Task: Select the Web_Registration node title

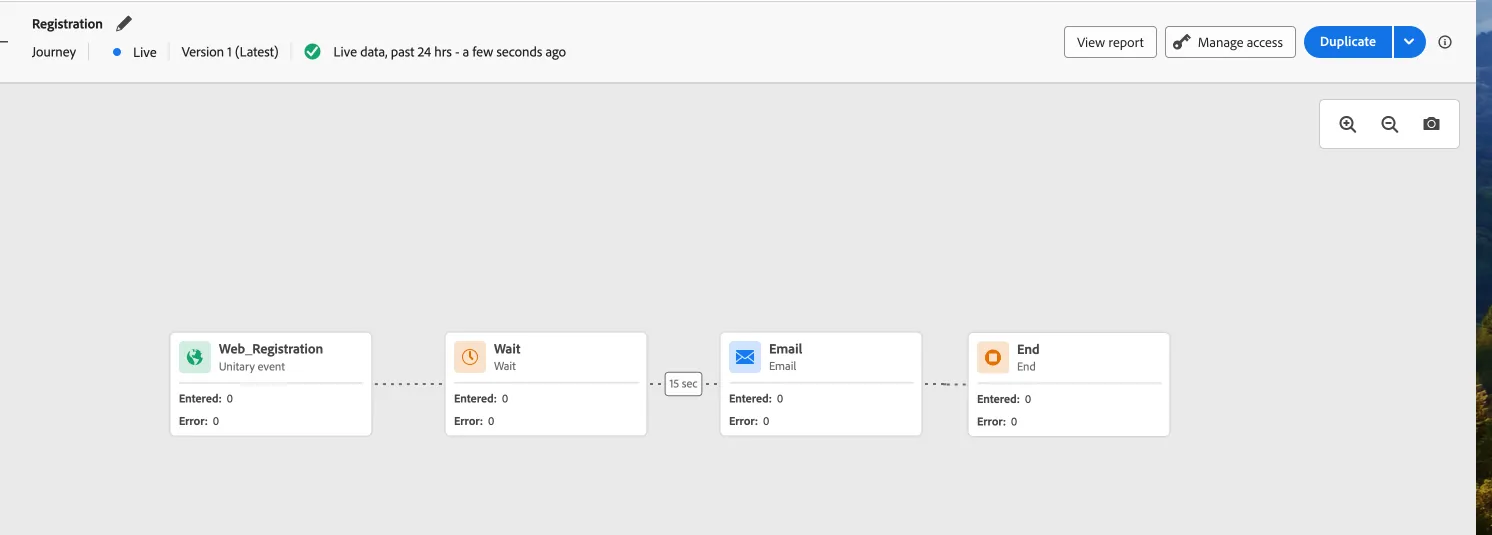Action: 271,349
